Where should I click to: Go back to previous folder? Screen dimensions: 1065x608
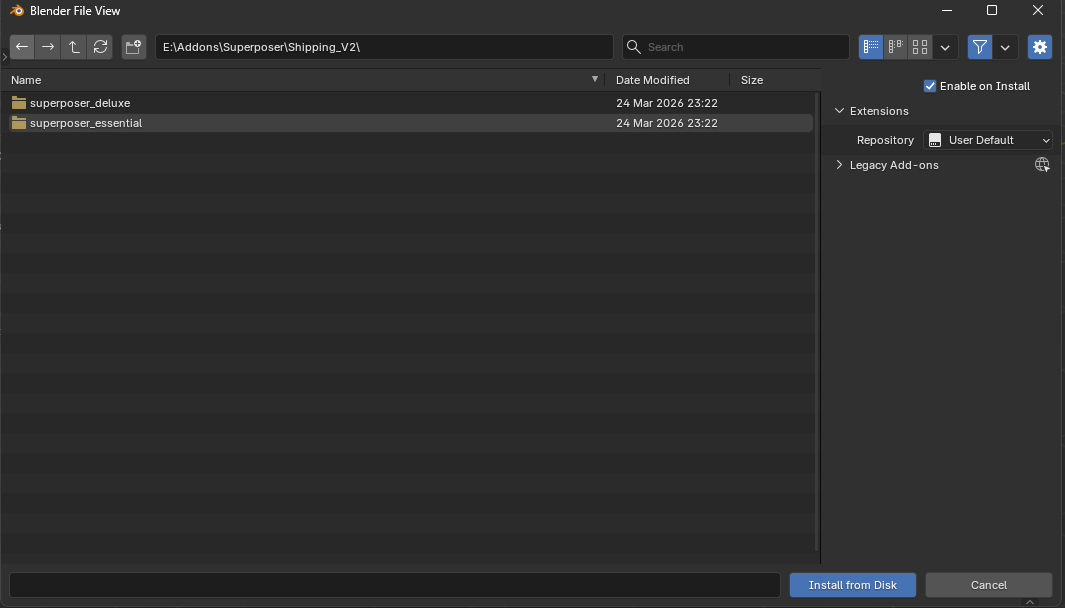(x=22, y=47)
